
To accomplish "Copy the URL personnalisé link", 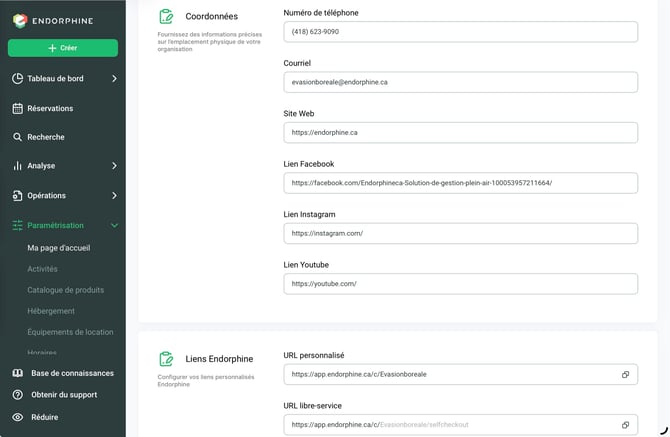I will (625, 375).
